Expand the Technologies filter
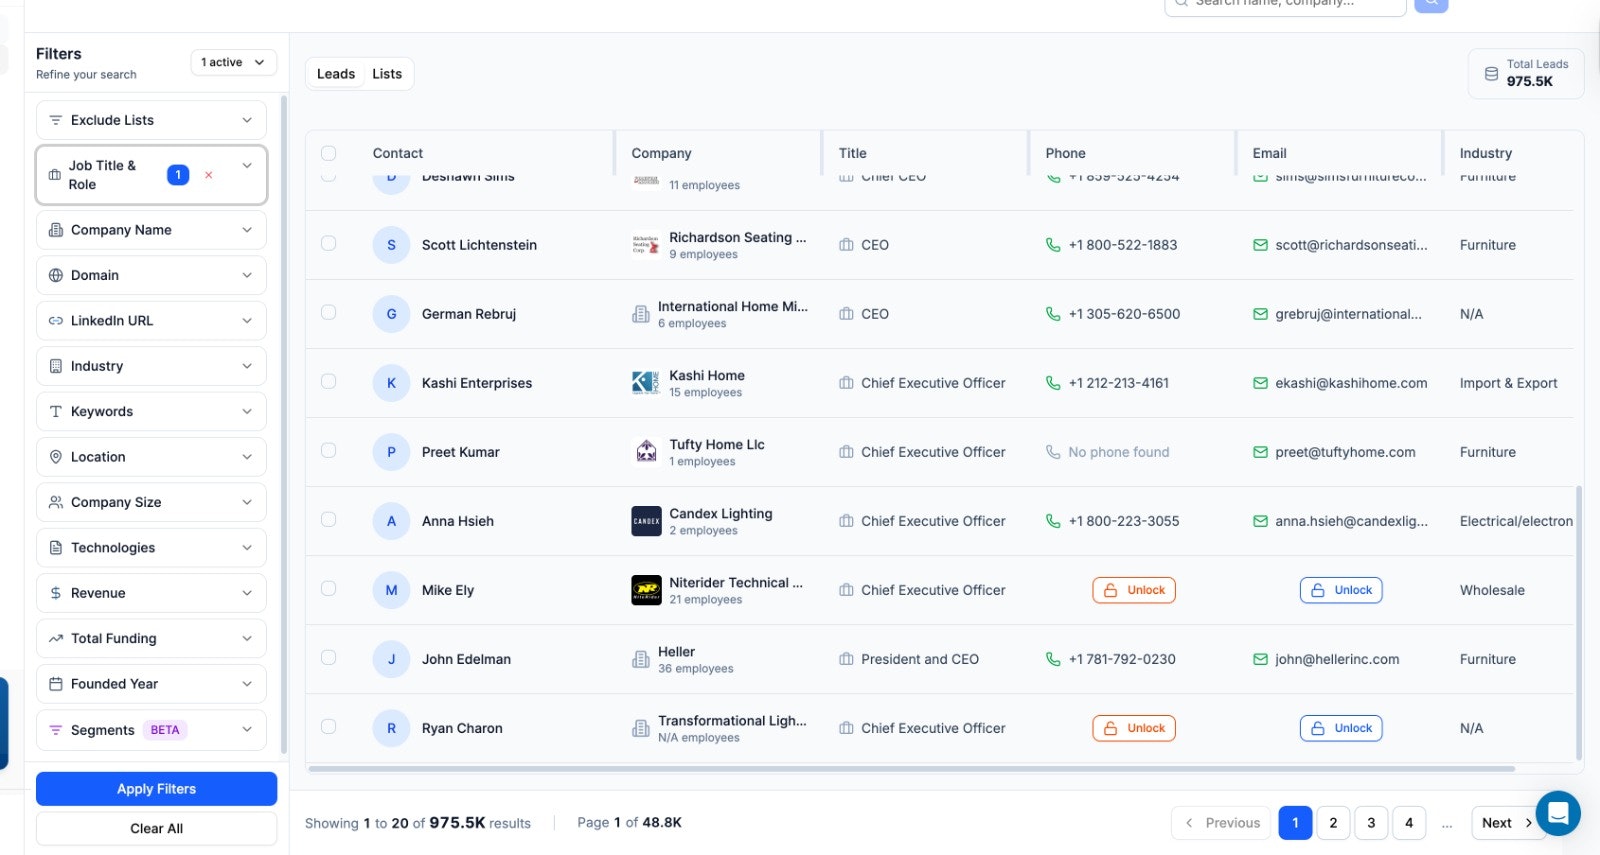 pos(151,548)
